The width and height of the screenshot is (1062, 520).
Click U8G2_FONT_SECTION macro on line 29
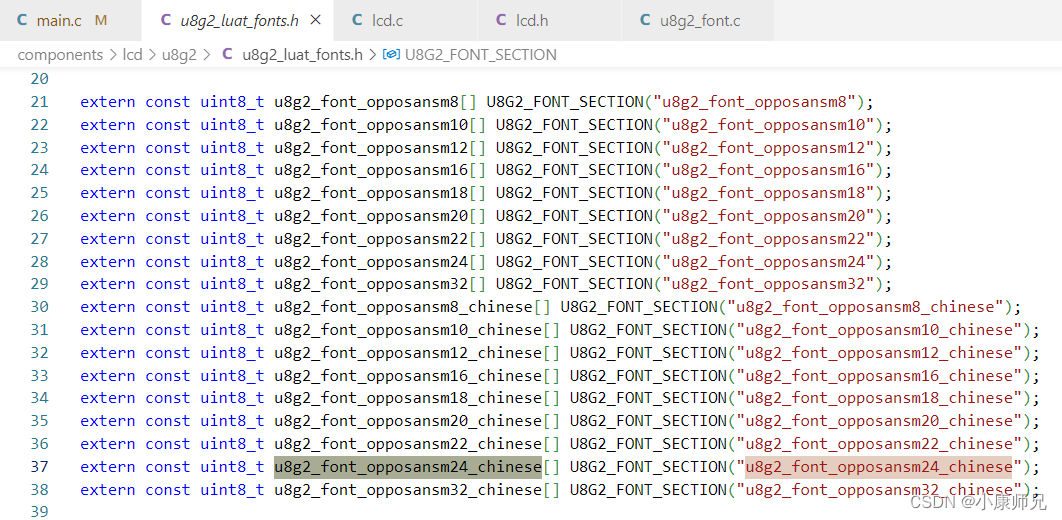coord(574,284)
